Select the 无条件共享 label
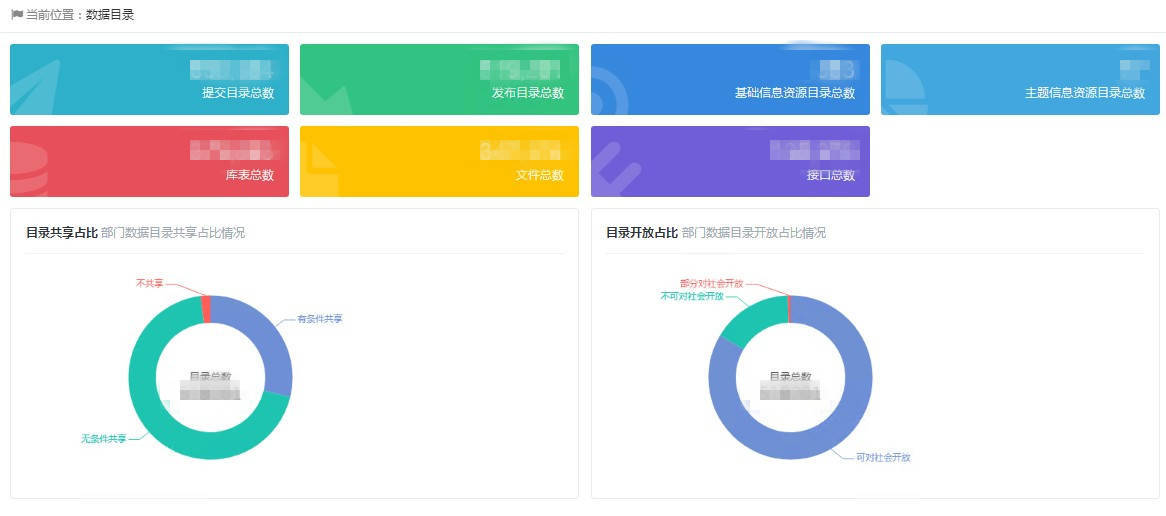 [x=103, y=439]
